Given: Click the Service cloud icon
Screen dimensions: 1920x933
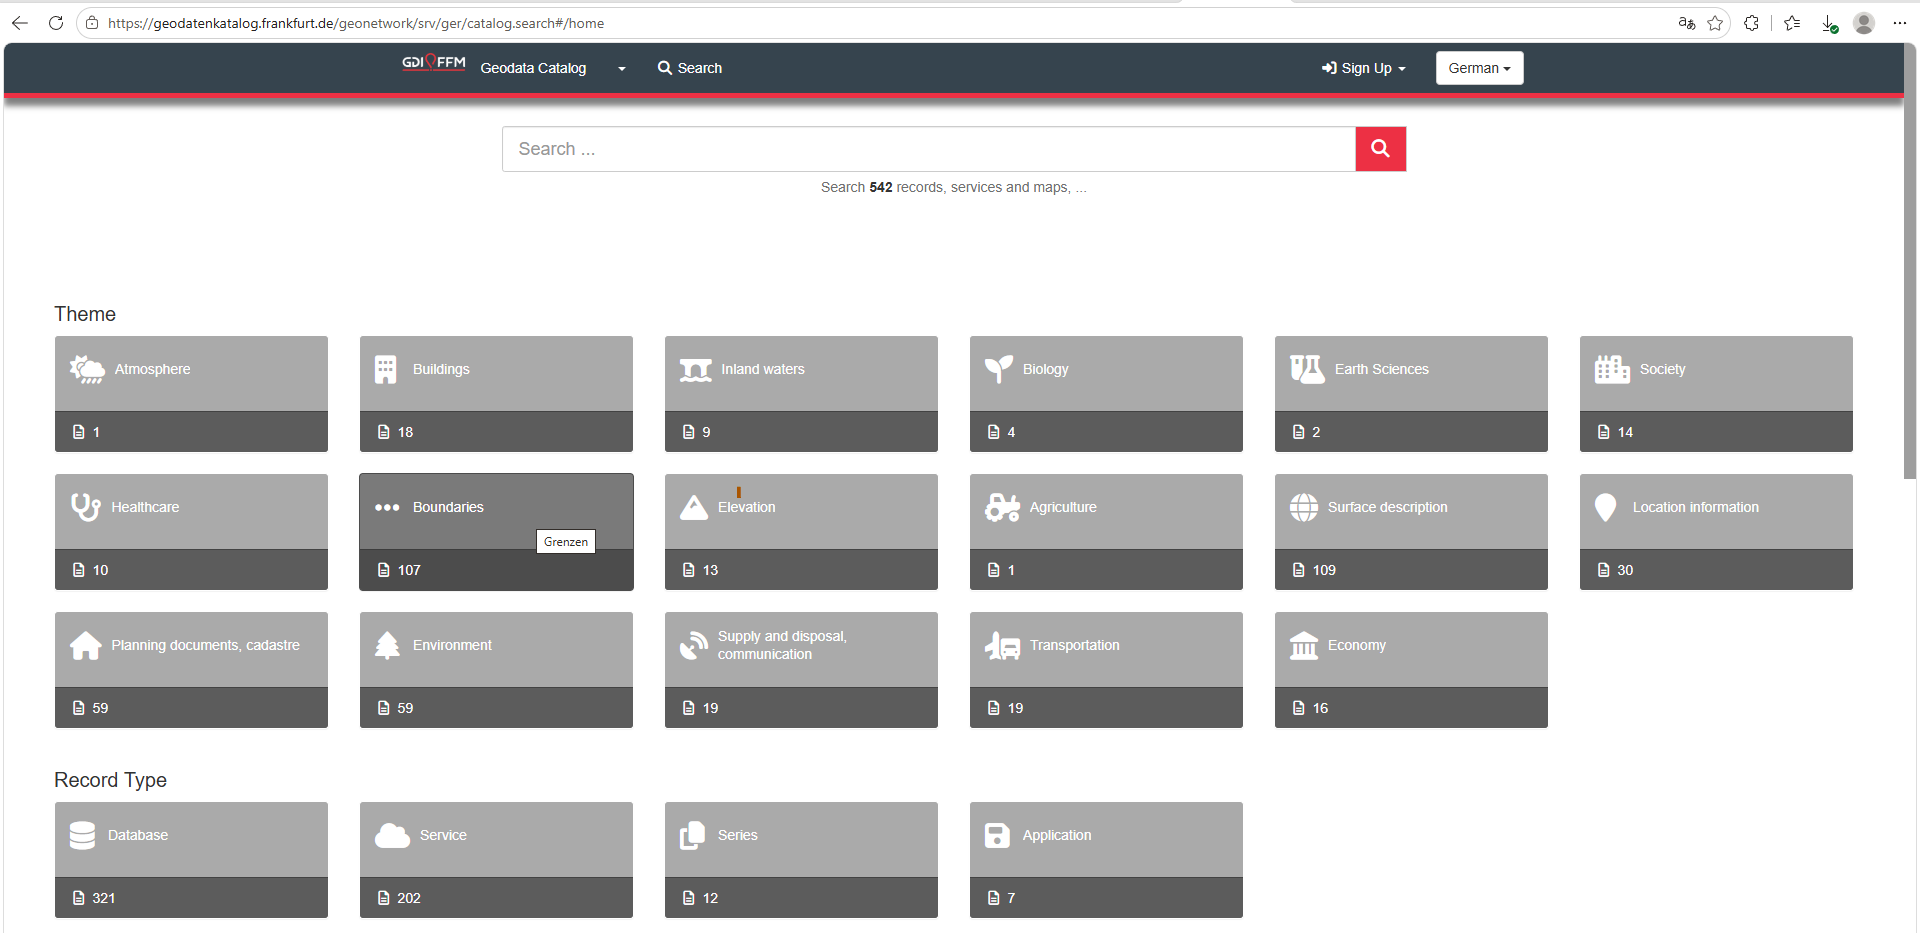Looking at the screenshot, I should pos(392,835).
